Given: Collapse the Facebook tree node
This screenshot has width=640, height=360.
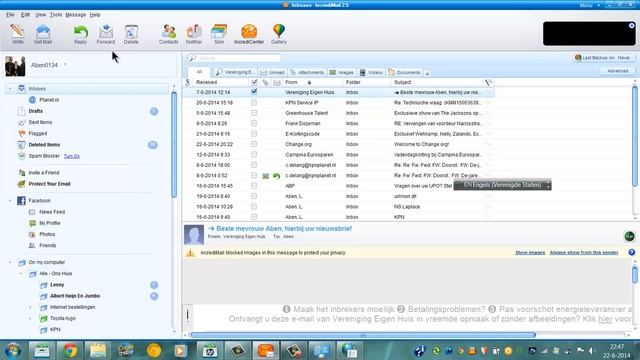Looking at the screenshot, I should tap(10, 201).
